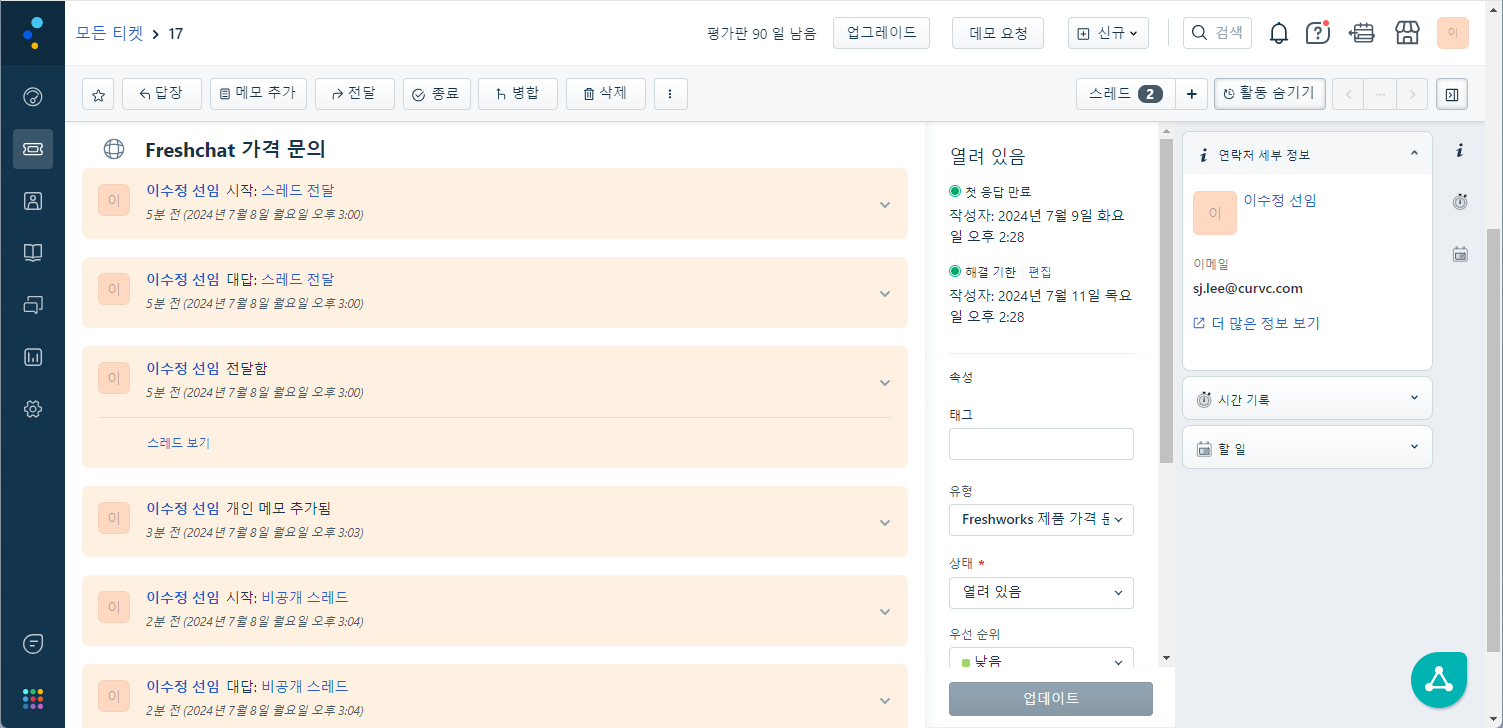Open the 유형 type dropdown
The height and width of the screenshot is (728, 1503).
(1041, 520)
